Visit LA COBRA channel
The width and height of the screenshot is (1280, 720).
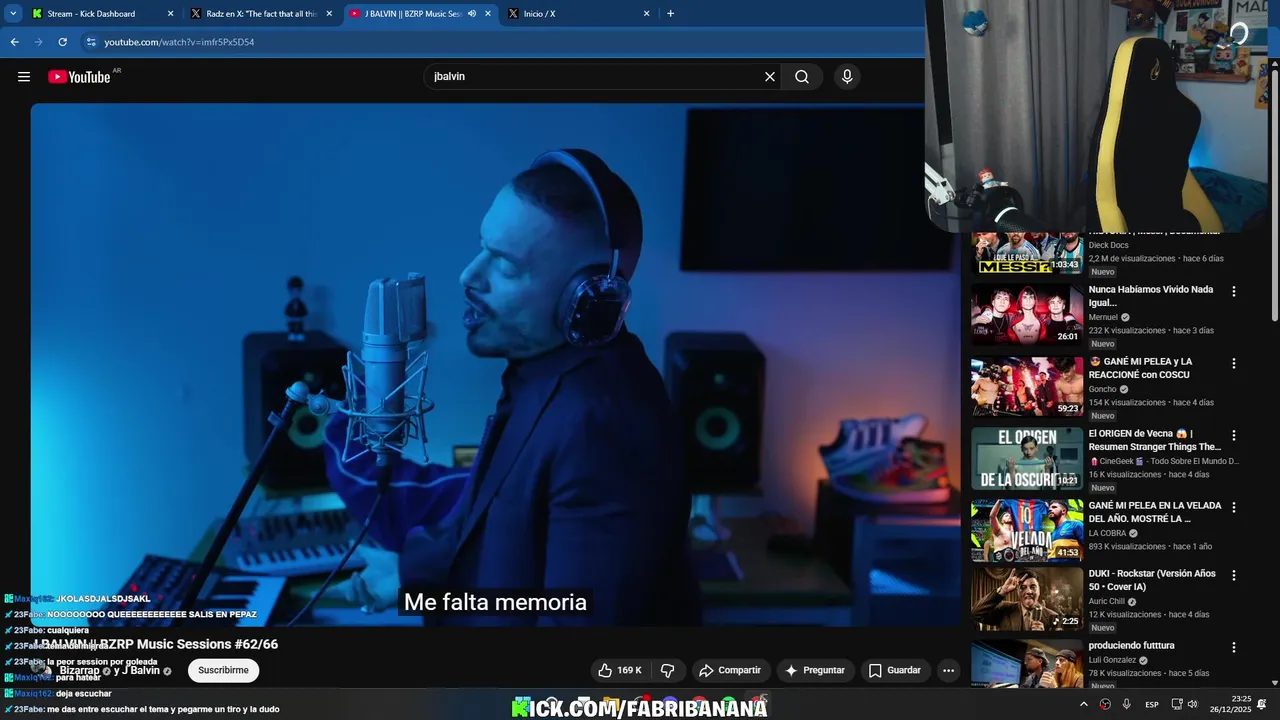(1107, 533)
